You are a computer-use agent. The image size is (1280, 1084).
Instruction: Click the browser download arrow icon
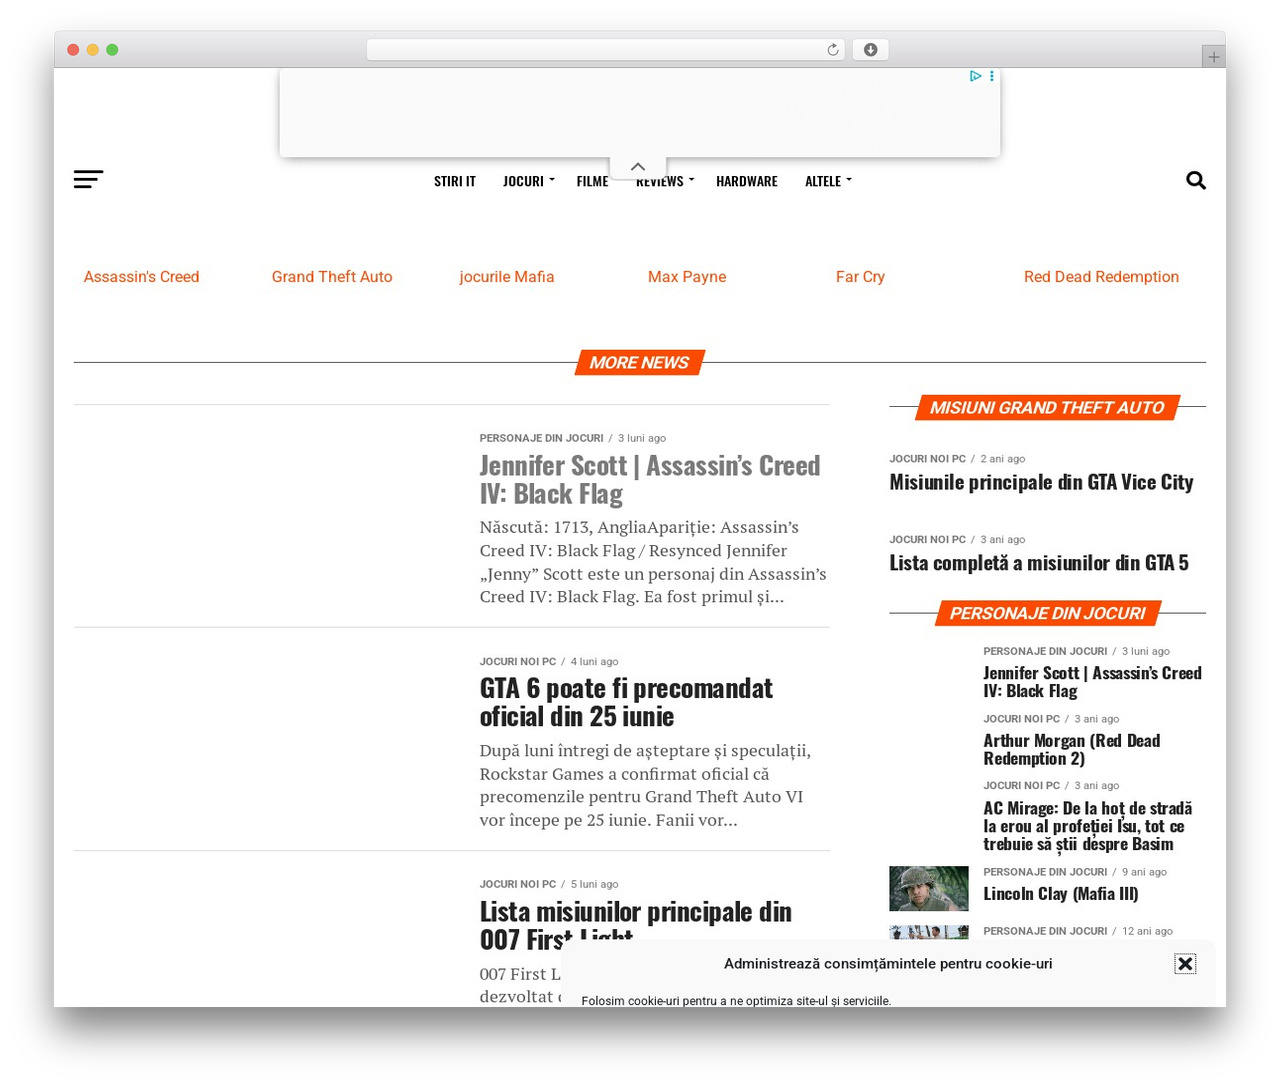pos(870,50)
